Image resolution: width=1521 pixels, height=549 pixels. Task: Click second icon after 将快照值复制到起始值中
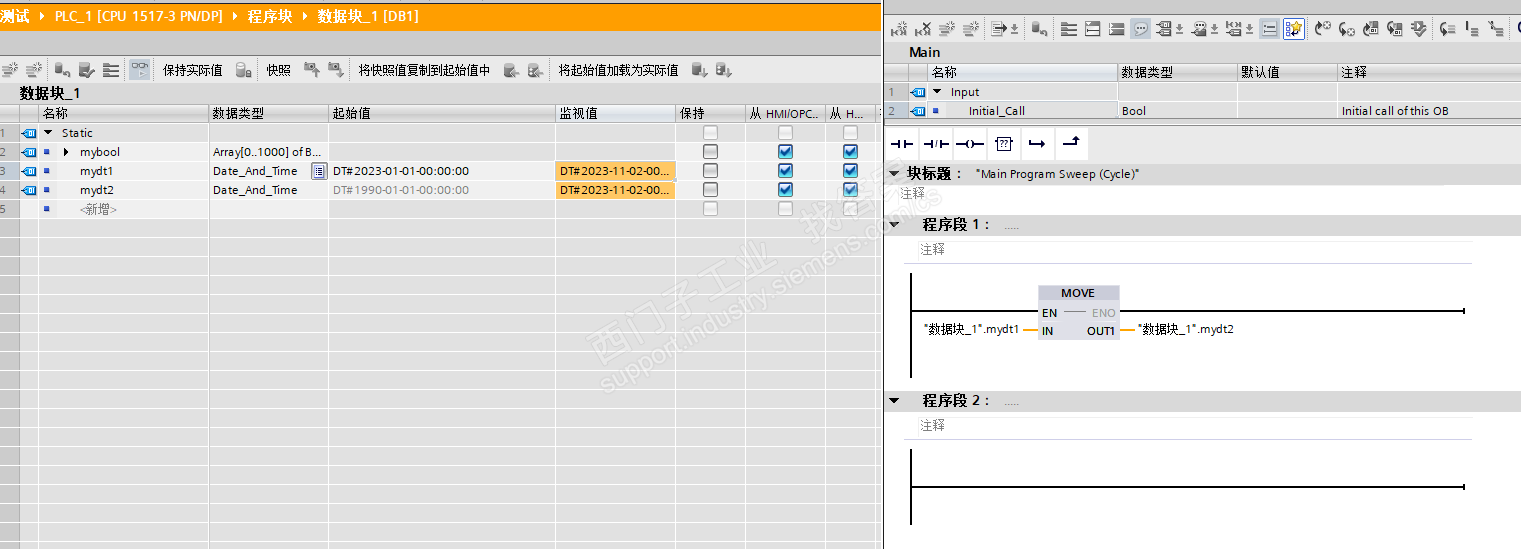coord(536,70)
